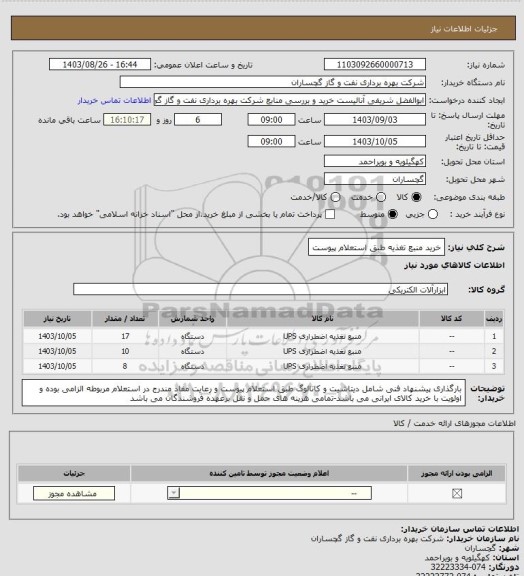The height and width of the screenshot is (576, 524).
Task: Click row 1 UPS item name
Action: tap(322, 336)
